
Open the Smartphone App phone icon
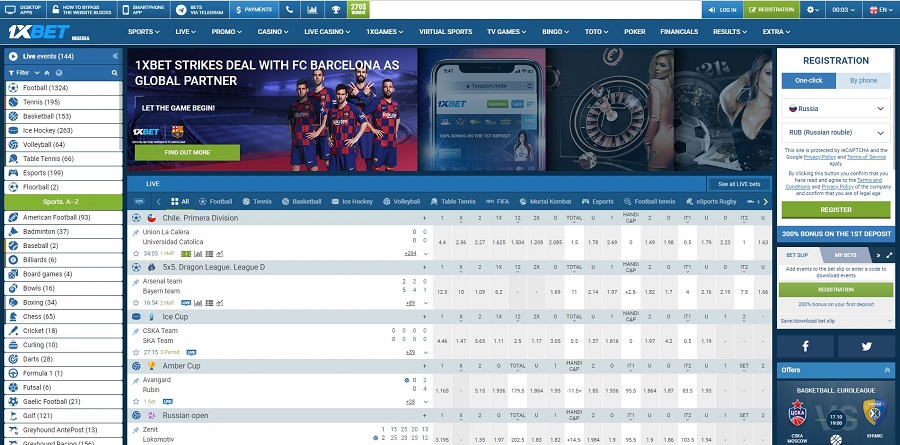point(124,9)
